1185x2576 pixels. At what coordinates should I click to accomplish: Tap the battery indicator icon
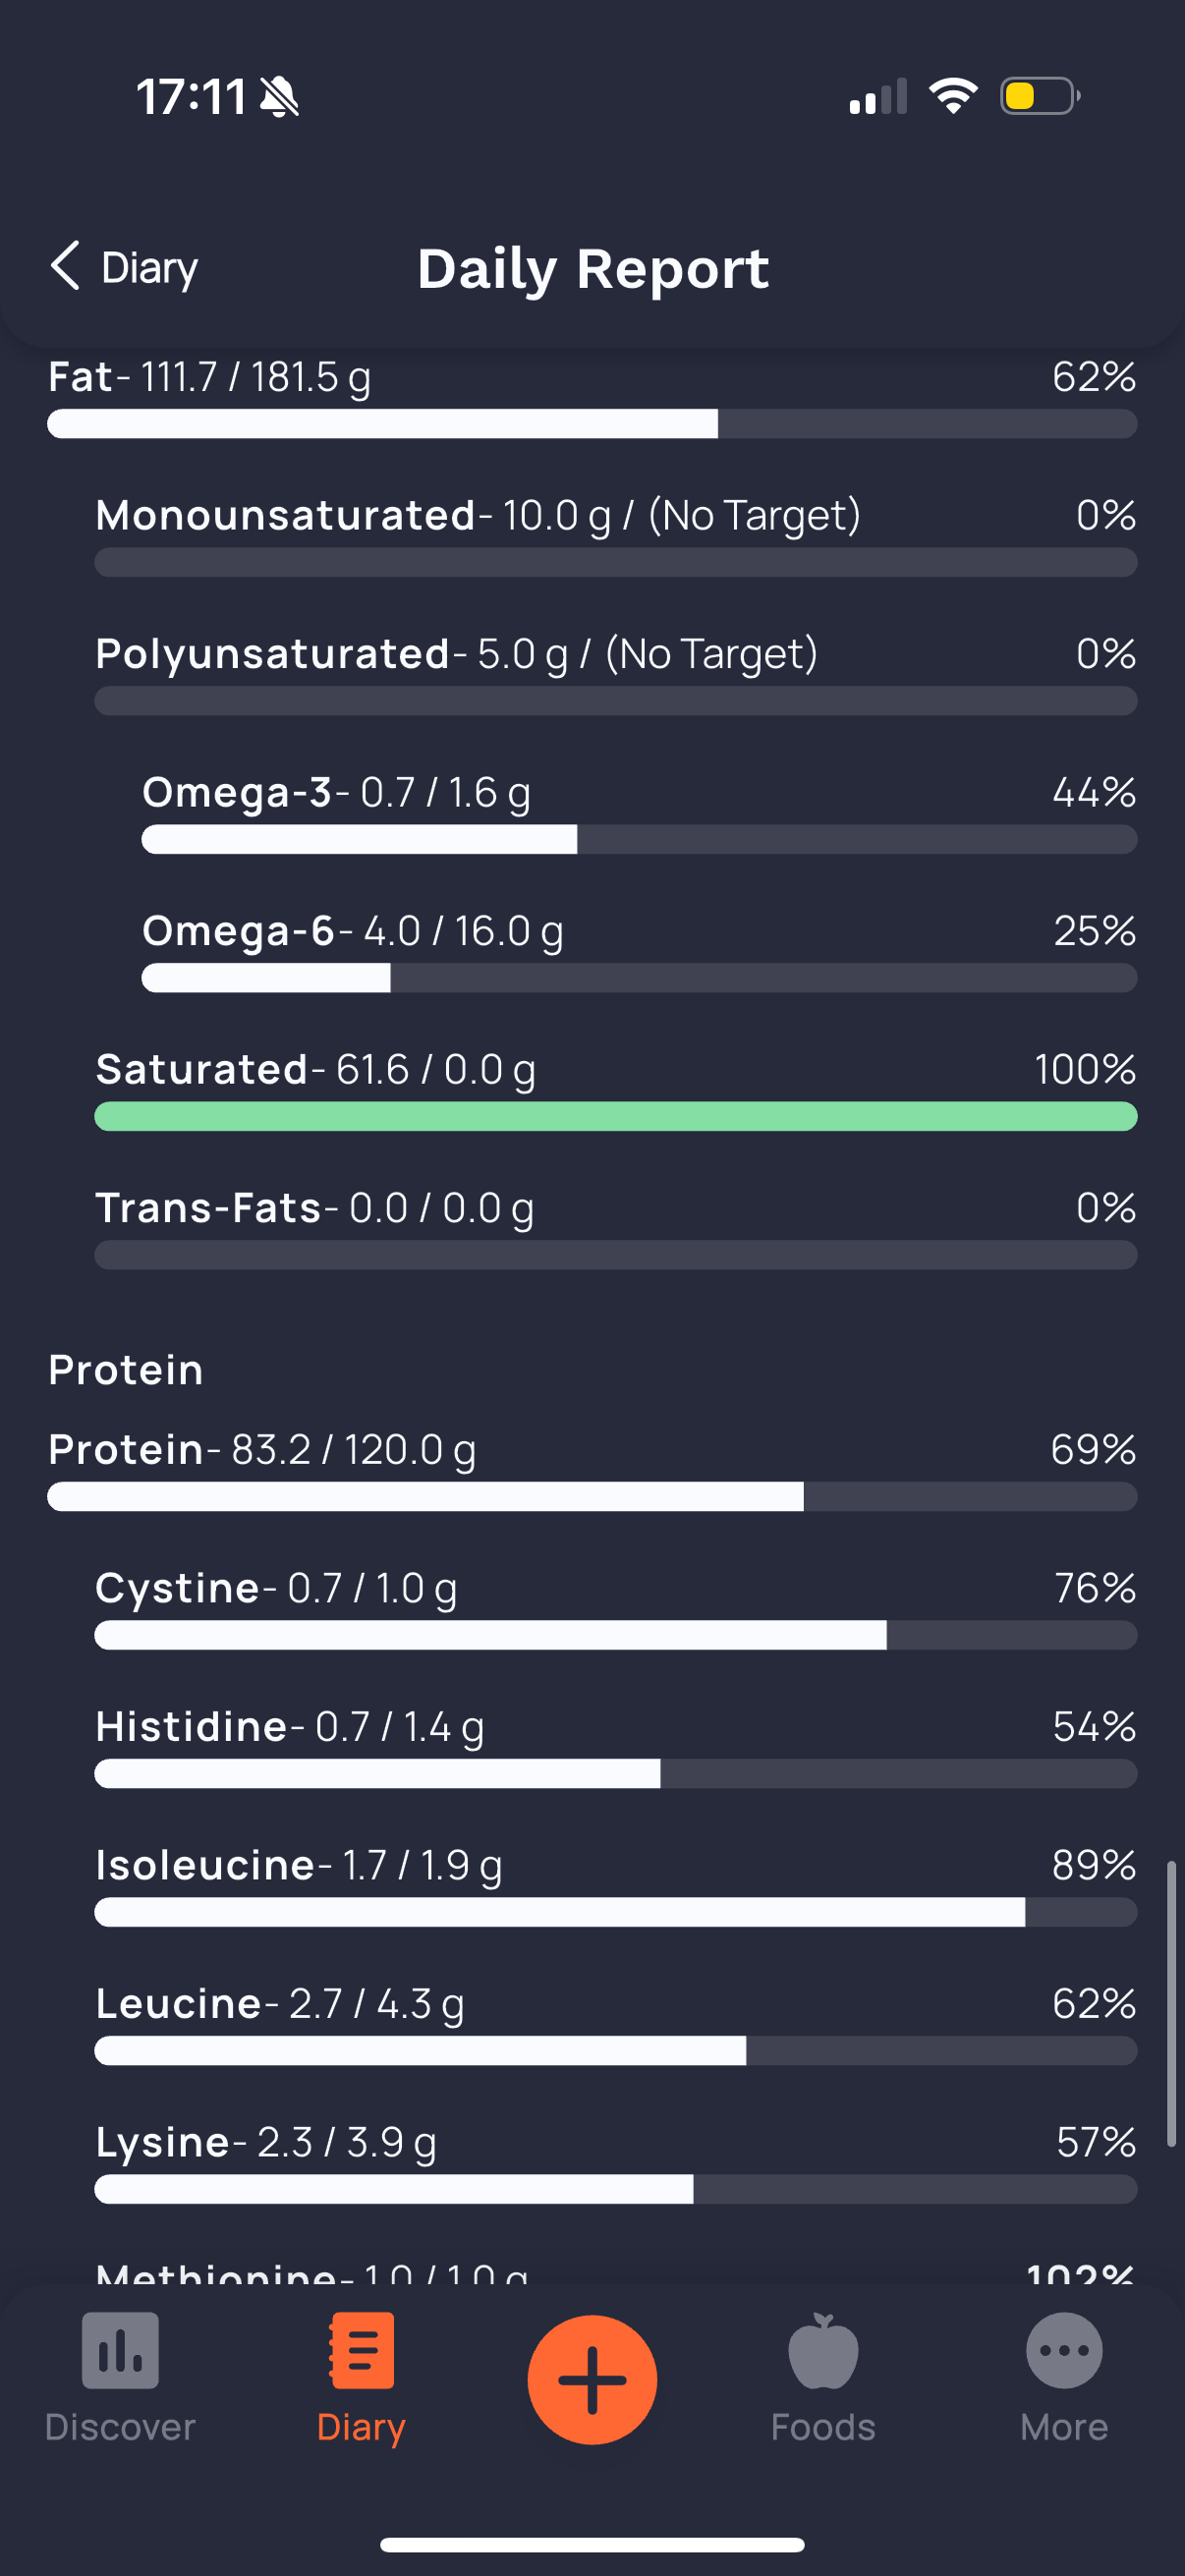[1040, 96]
